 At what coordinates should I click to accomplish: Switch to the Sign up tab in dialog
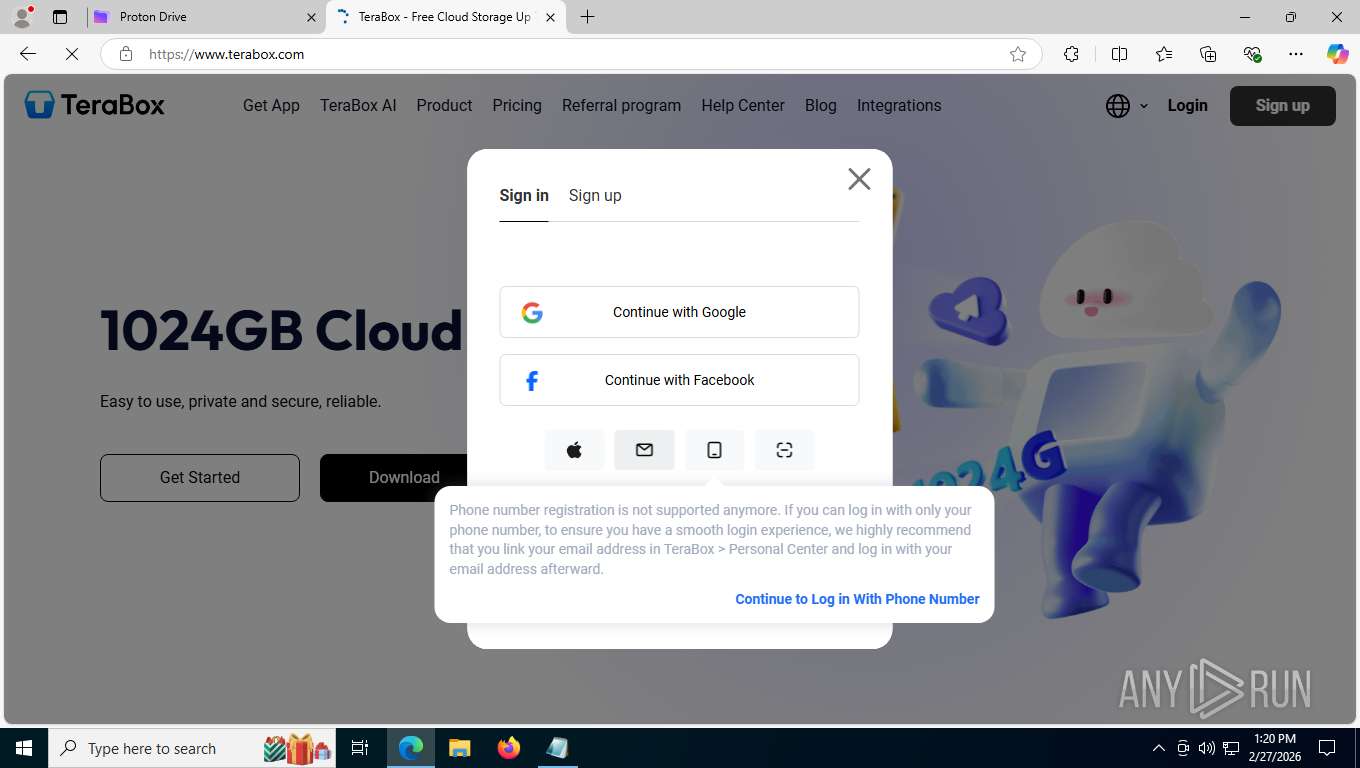click(595, 195)
